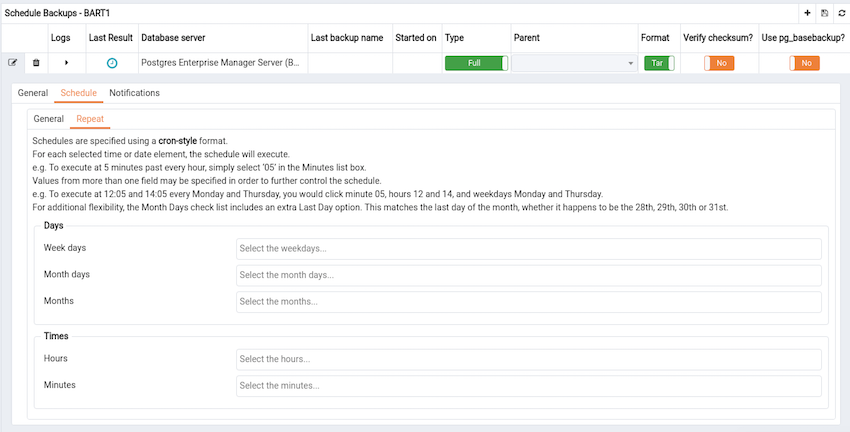Toggle Verify checksum switch
Screen dimensions: 850x432
click(x=719, y=63)
